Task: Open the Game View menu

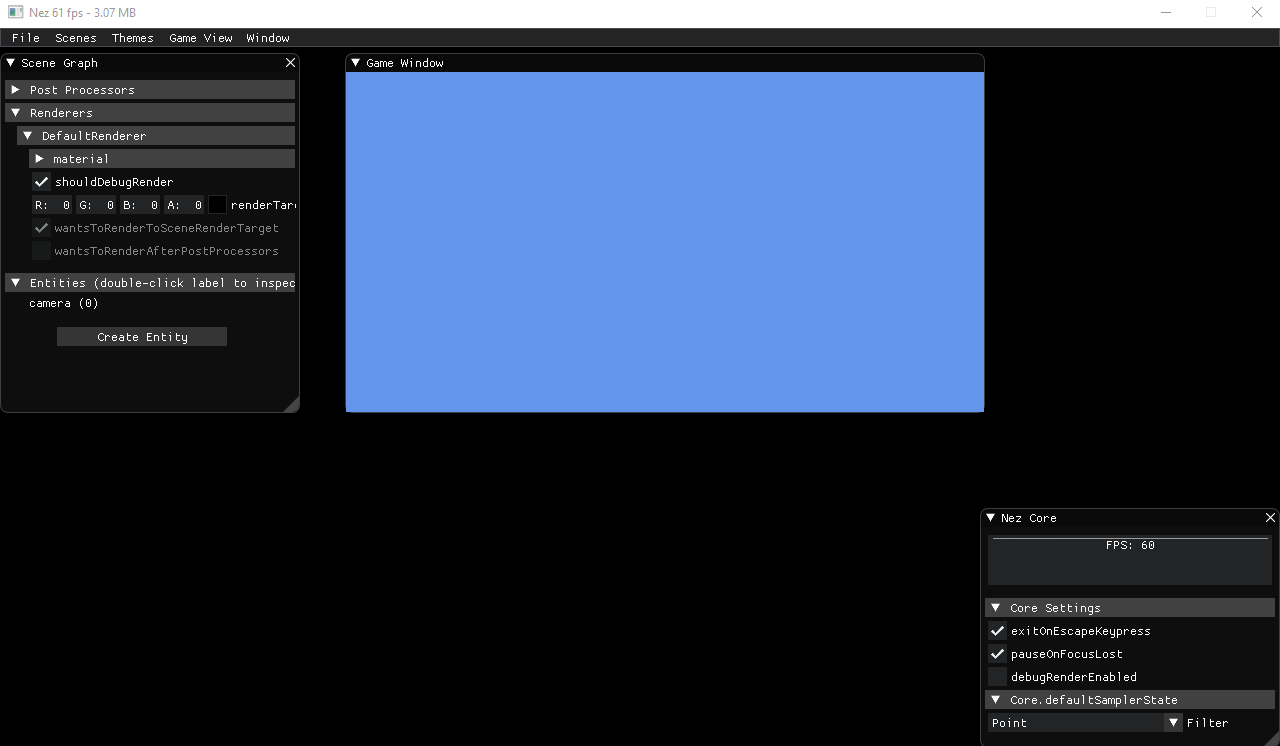Action: point(200,38)
